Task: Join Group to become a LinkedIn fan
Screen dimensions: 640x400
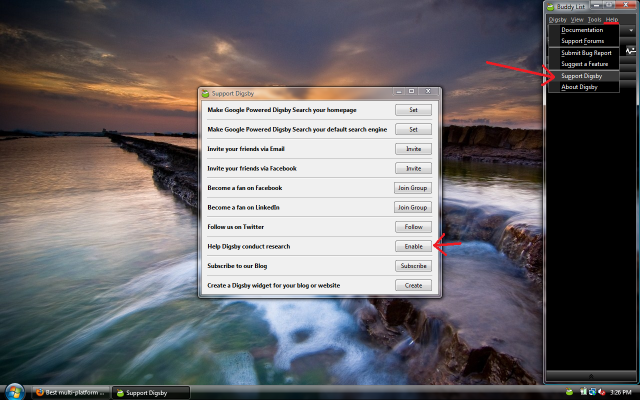Action: click(x=413, y=207)
